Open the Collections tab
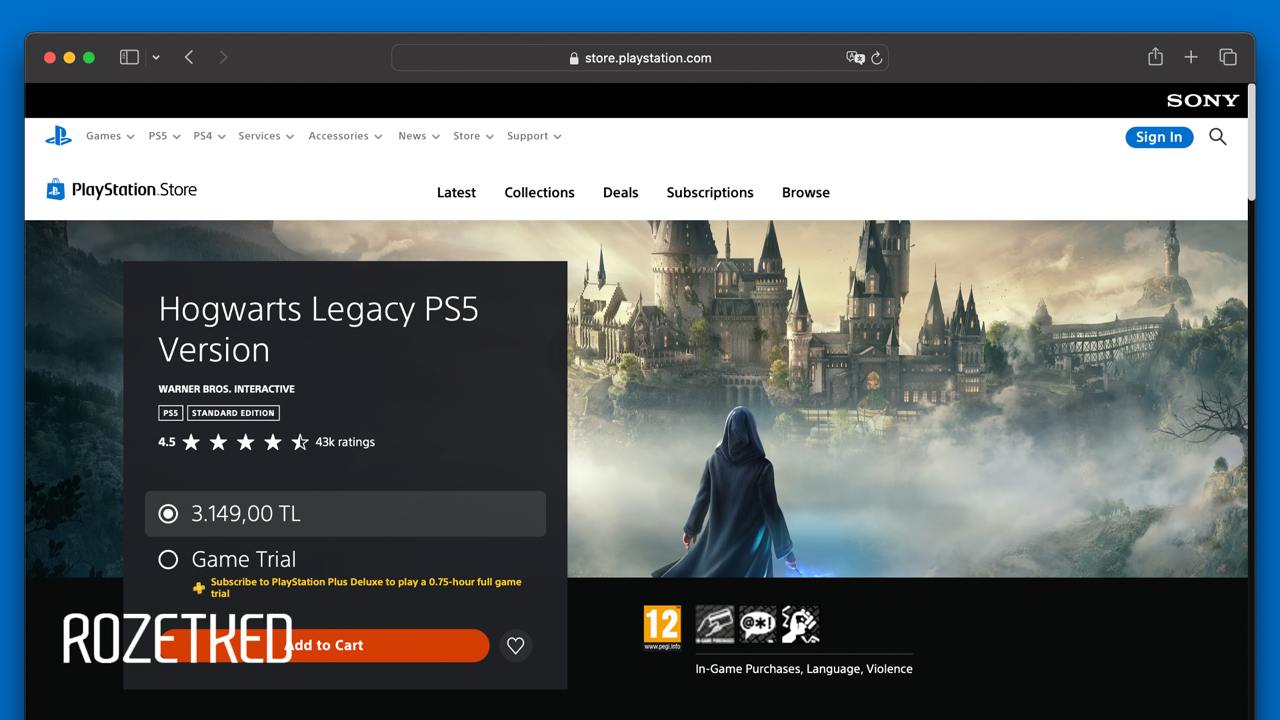This screenshot has width=1280, height=720. [539, 192]
